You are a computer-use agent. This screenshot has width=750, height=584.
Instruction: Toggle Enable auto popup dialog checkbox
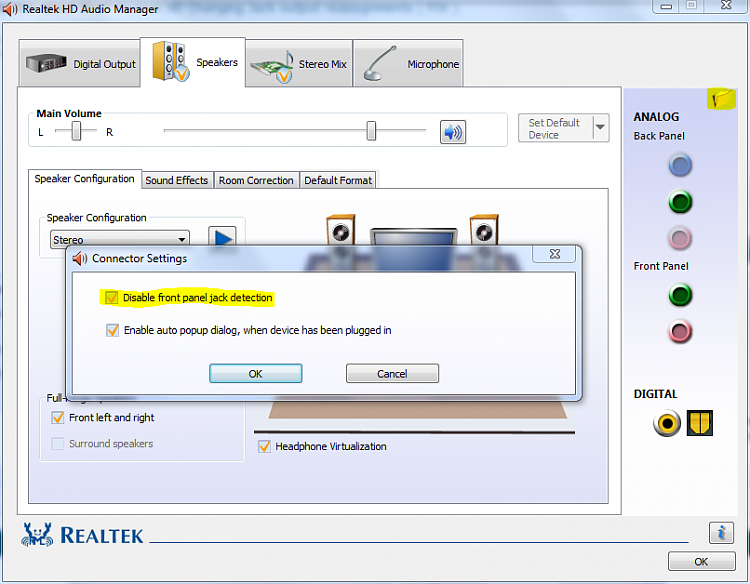pyautogui.click(x=112, y=330)
